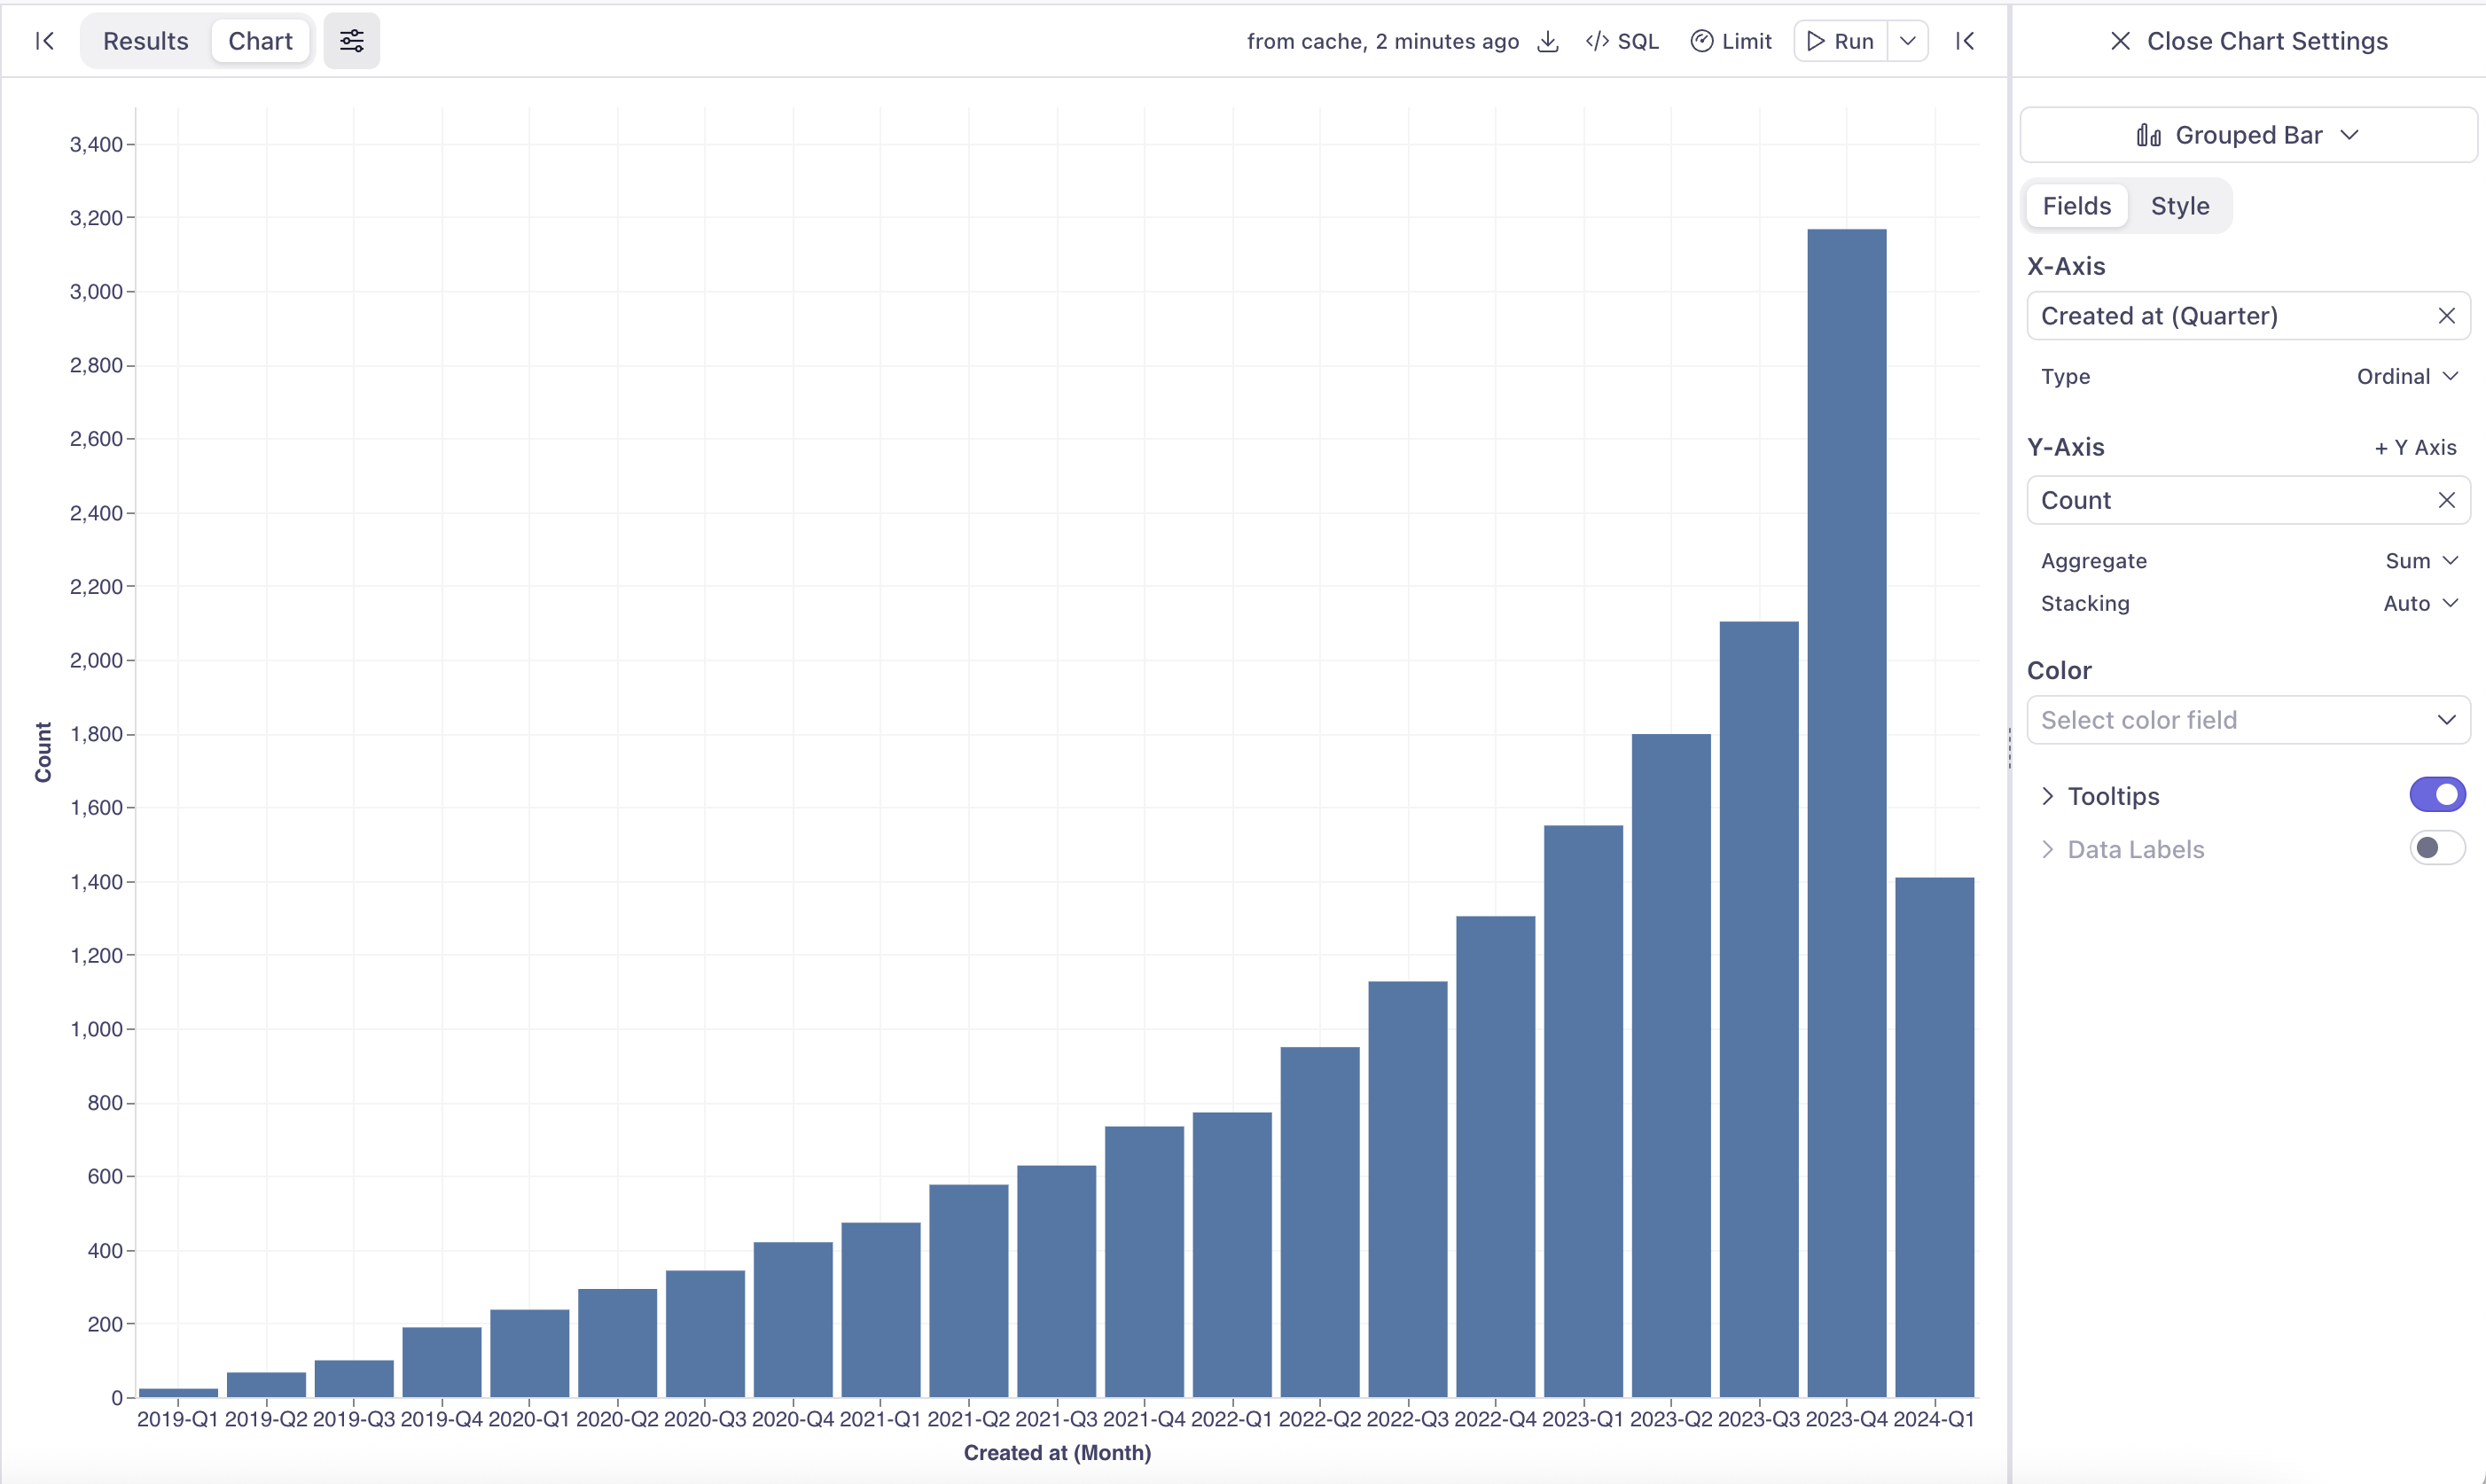Click the download results icon
The width and height of the screenshot is (2486, 1484).
1547,41
